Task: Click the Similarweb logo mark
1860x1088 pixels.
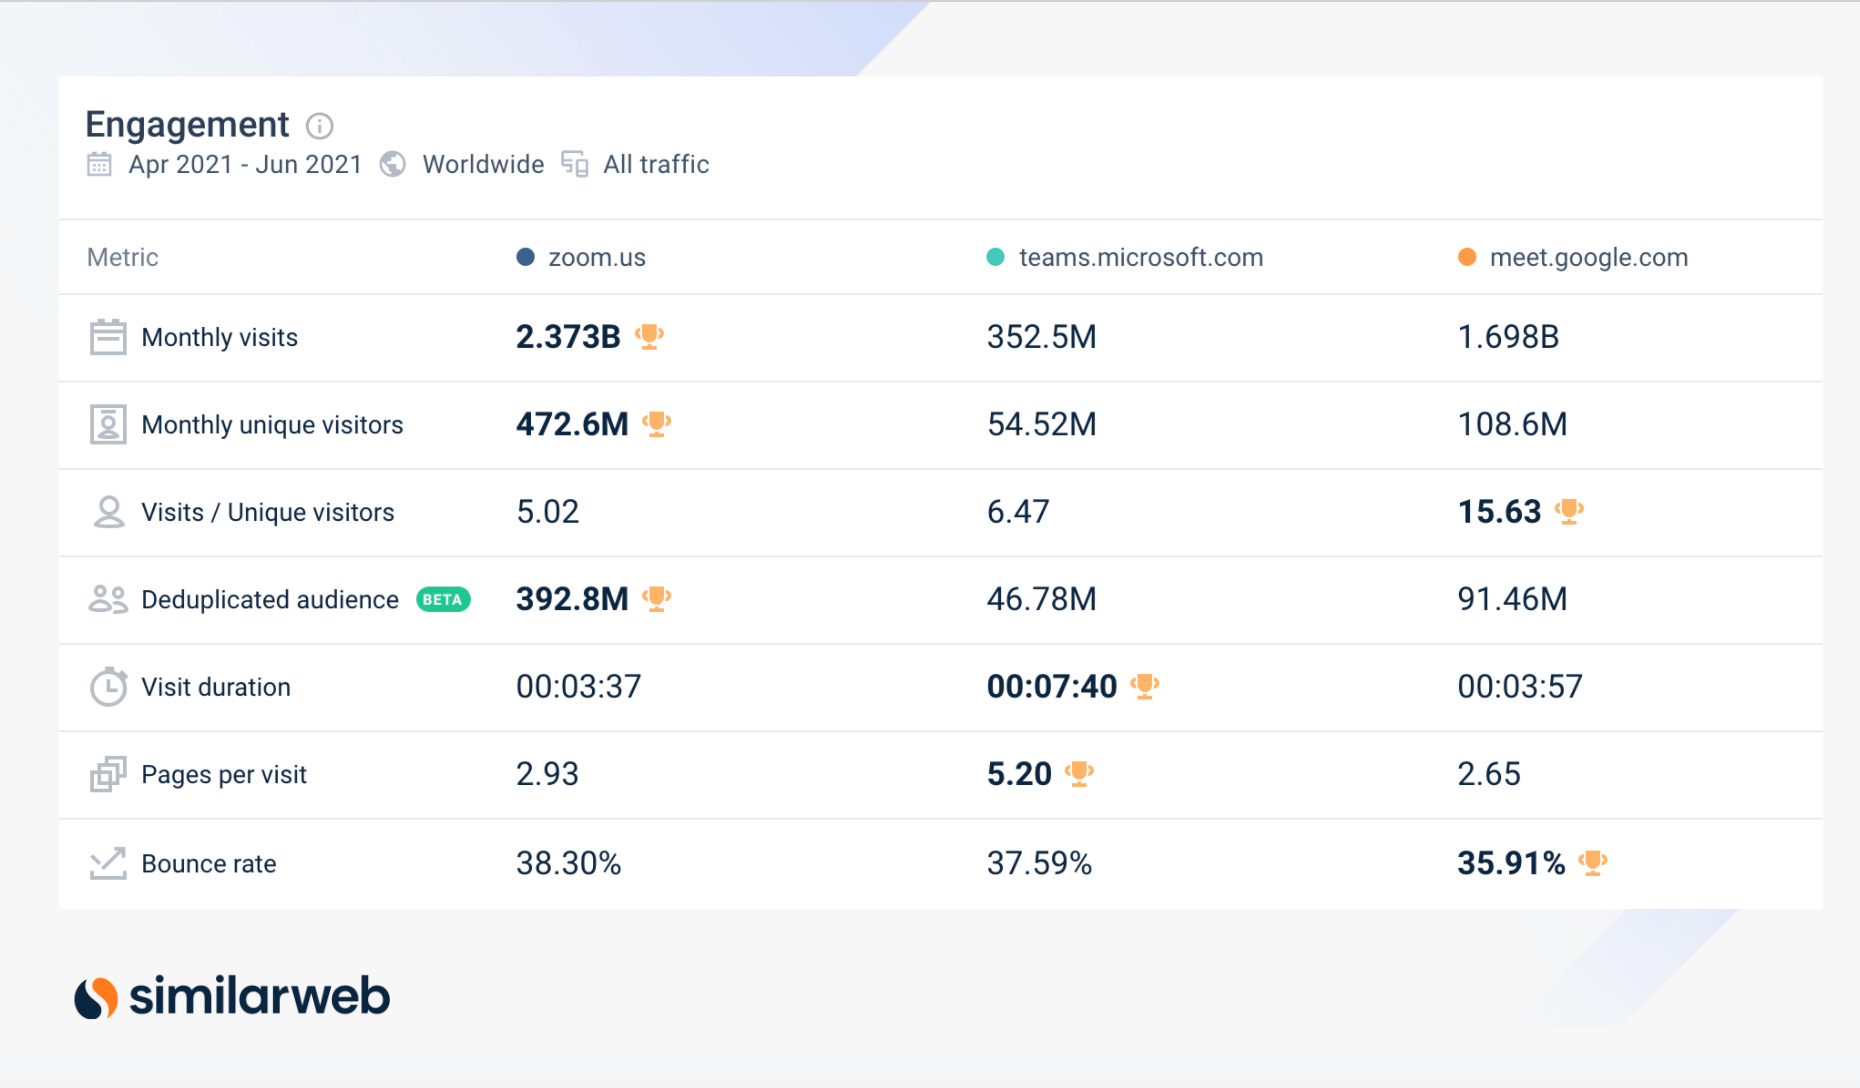Action: coord(96,997)
